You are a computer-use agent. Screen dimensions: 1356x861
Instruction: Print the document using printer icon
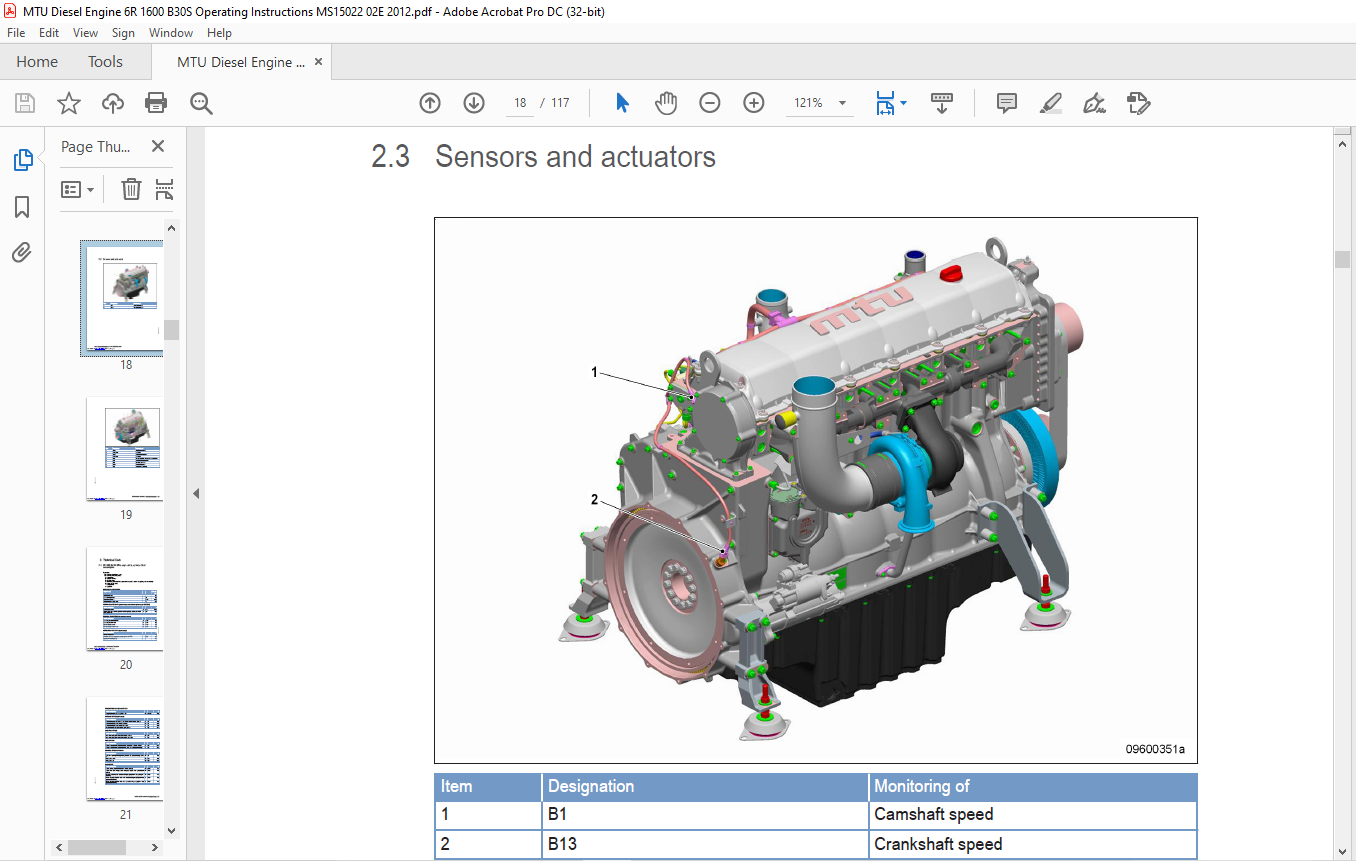click(156, 103)
